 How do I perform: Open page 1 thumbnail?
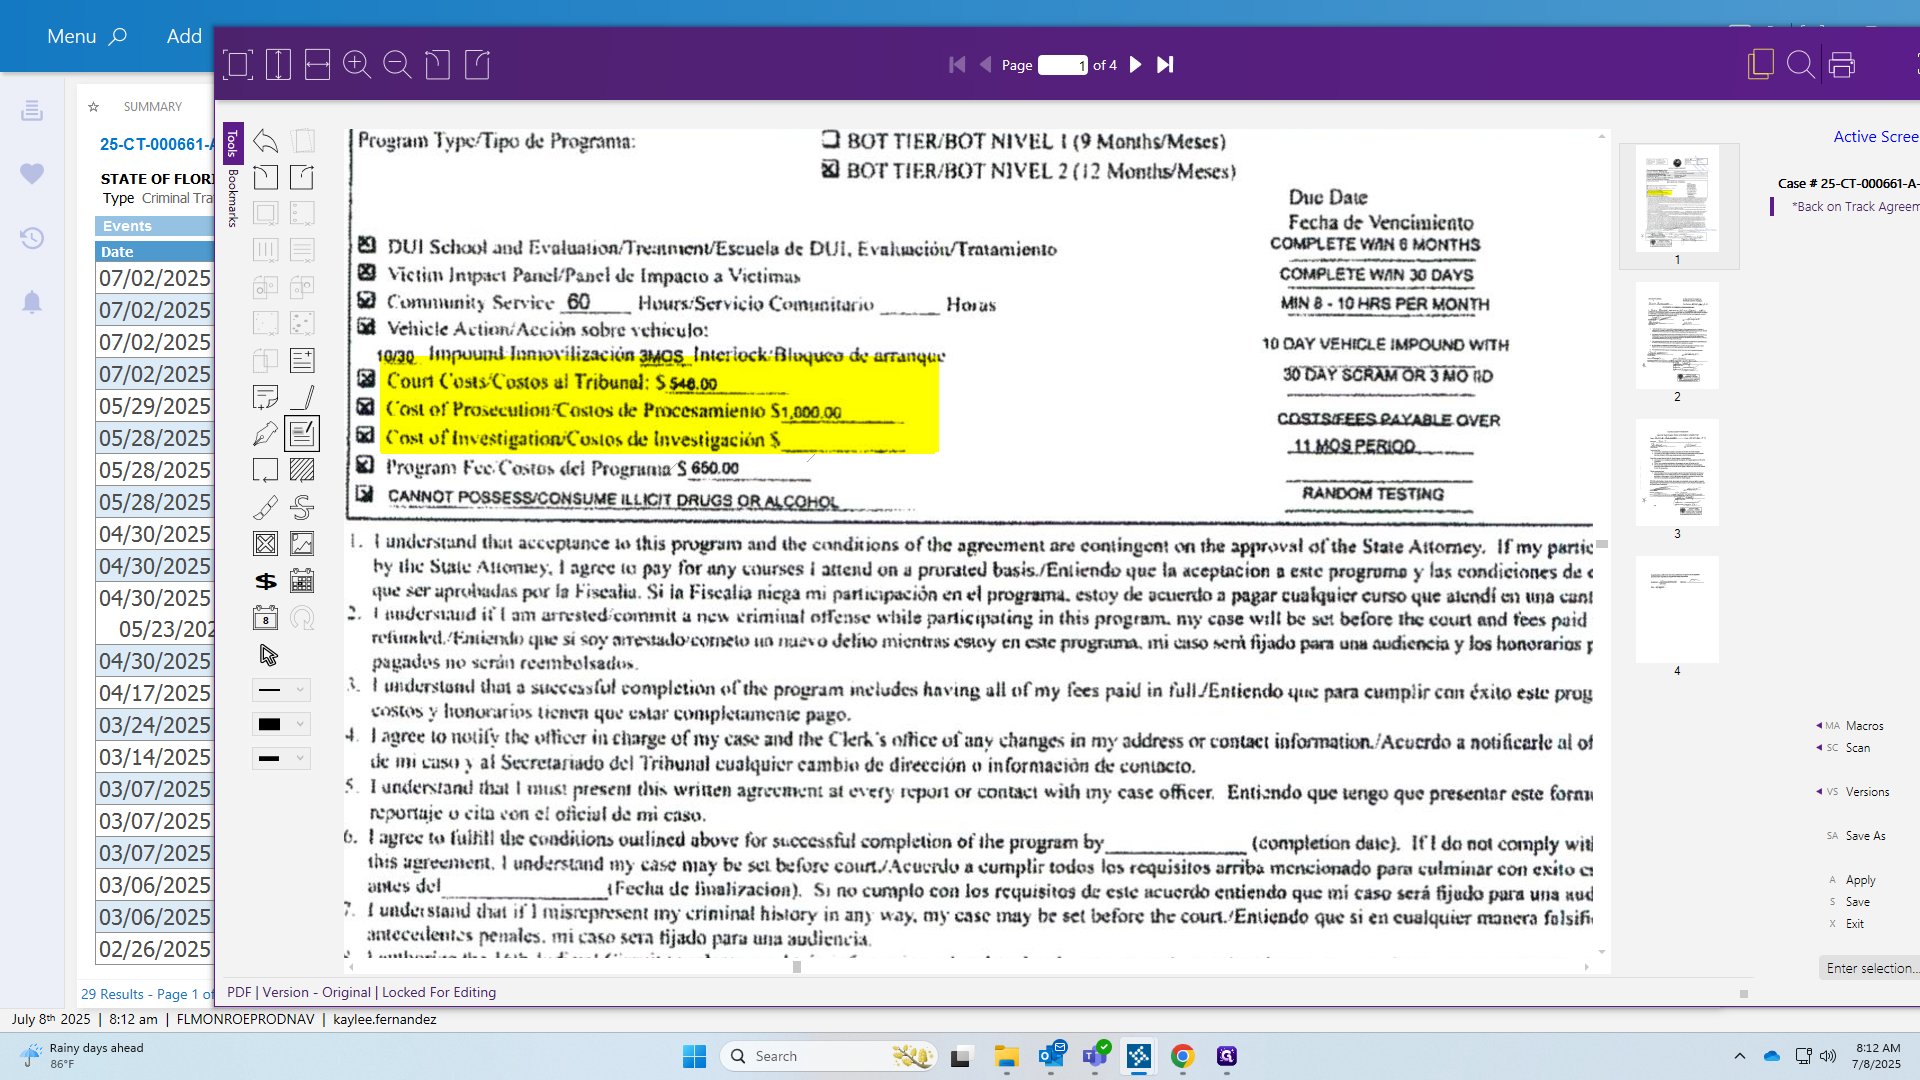1677,198
